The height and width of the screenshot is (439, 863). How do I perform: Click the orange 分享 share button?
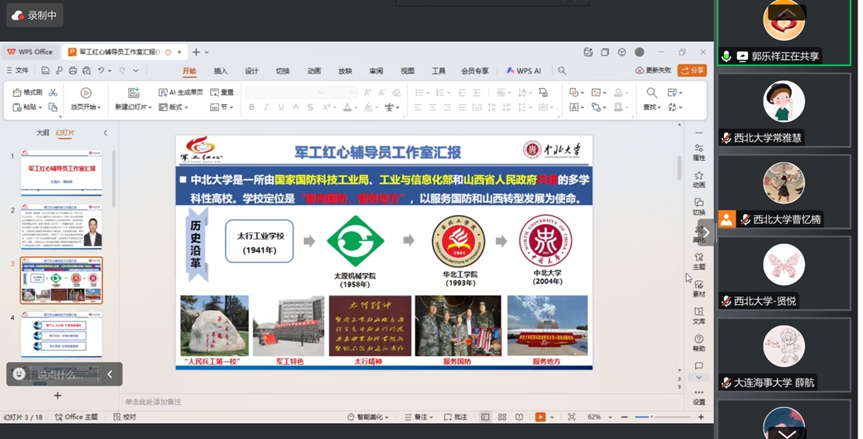(x=691, y=71)
